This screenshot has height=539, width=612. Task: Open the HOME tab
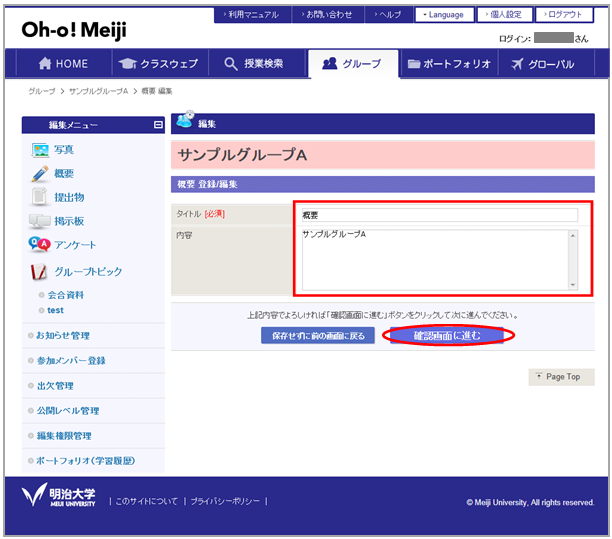tap(64, 64)
